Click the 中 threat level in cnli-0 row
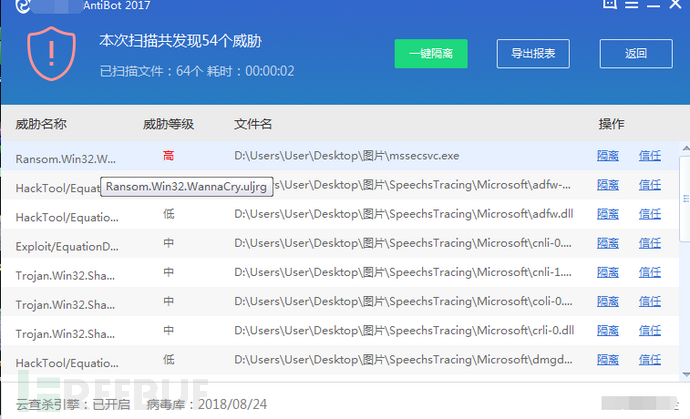 (x=169, y=243)
